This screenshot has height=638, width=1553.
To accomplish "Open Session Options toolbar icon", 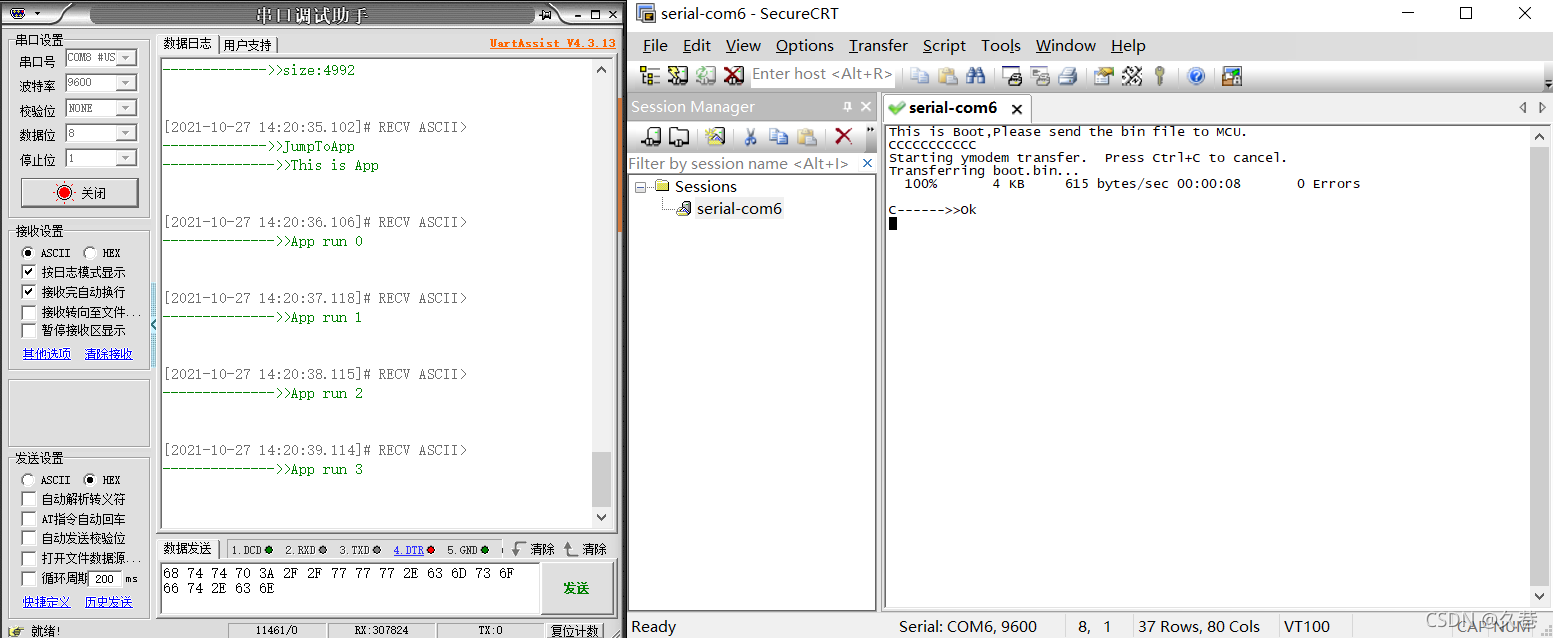I will coord(1104,75).
